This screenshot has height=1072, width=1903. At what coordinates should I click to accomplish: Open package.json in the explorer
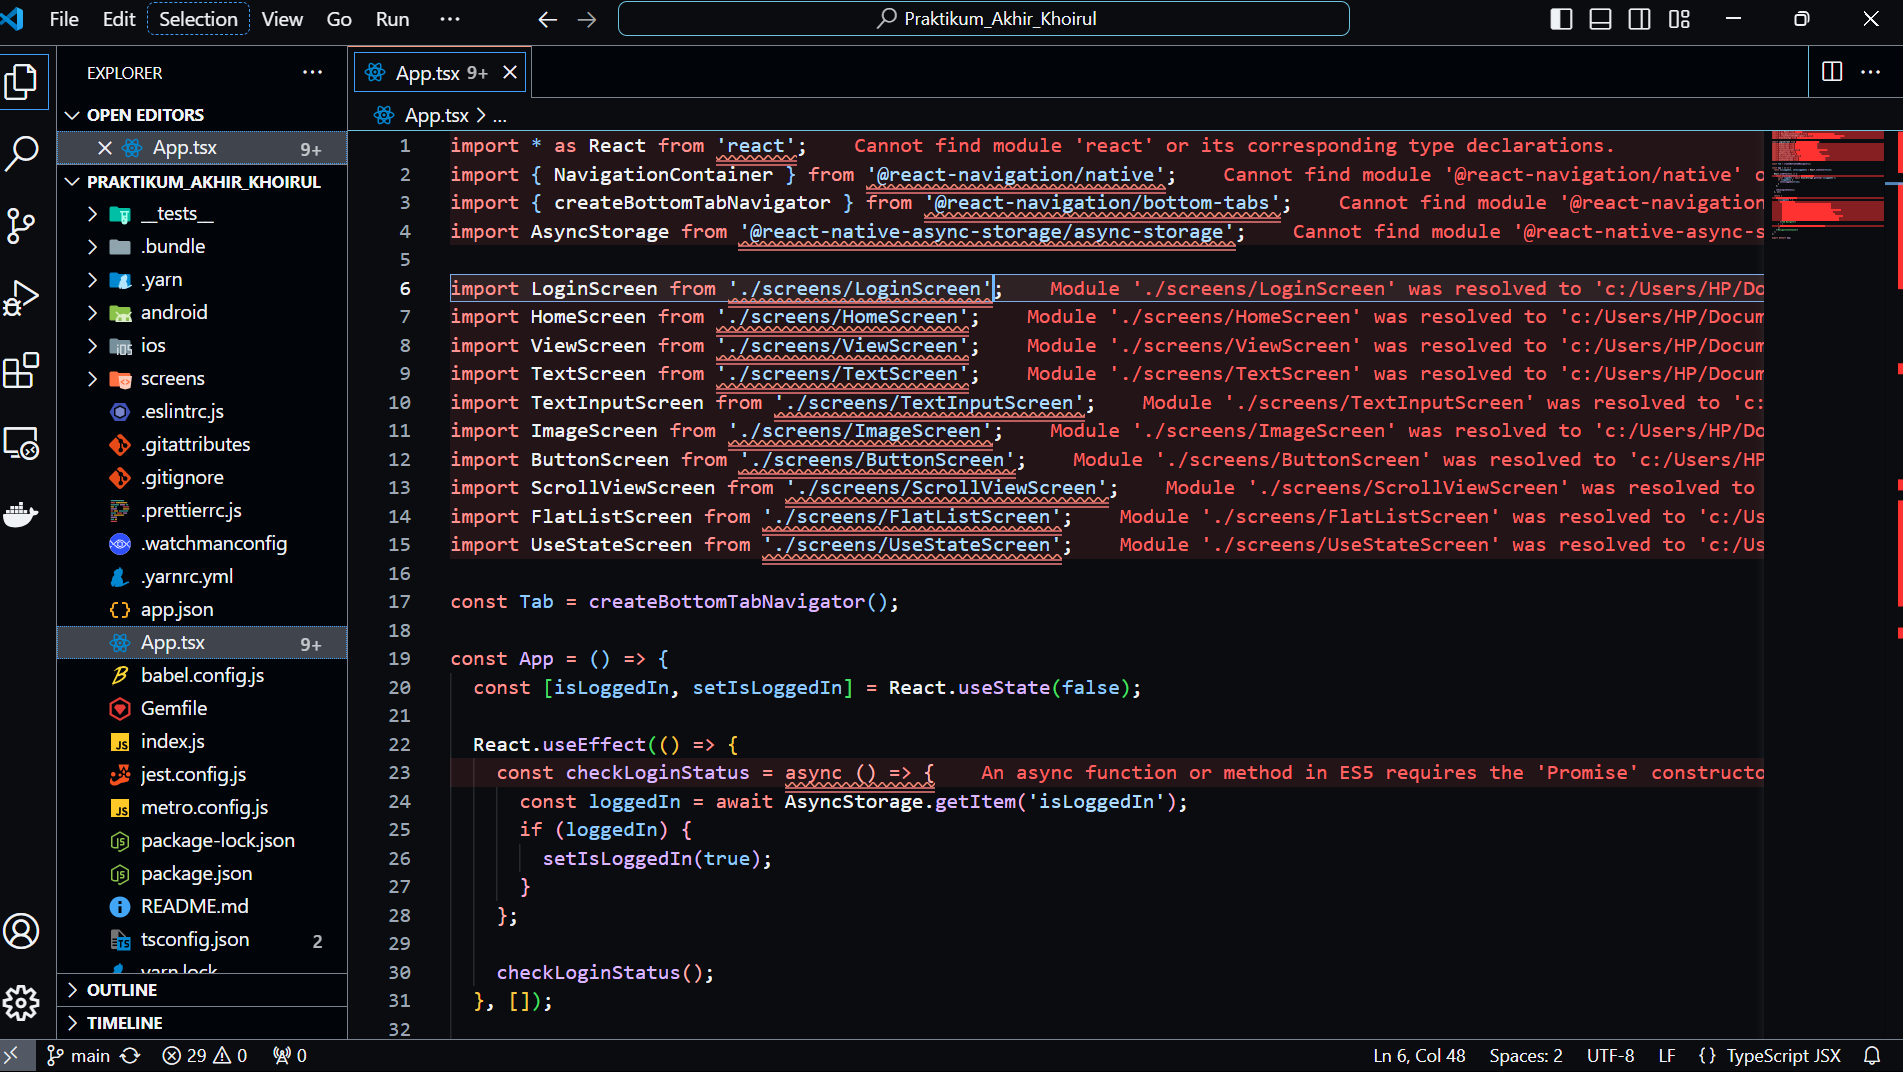coord(202,874)
